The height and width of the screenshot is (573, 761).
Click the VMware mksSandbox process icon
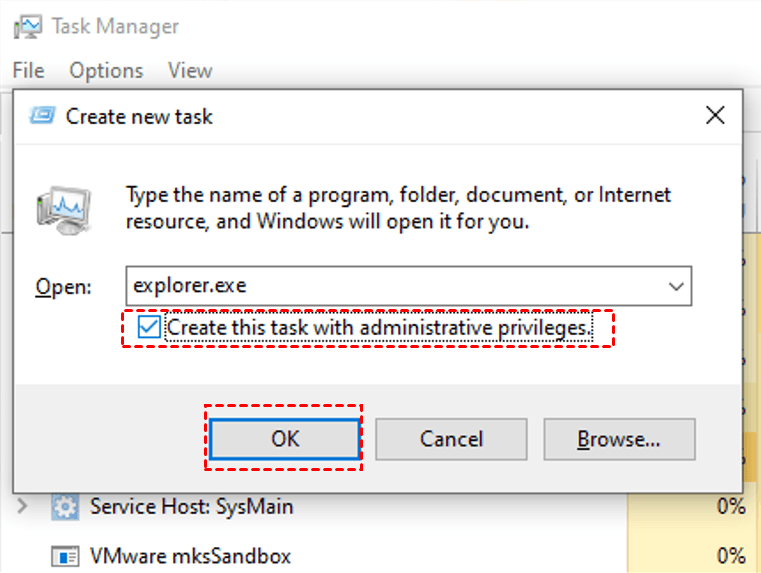65,555
